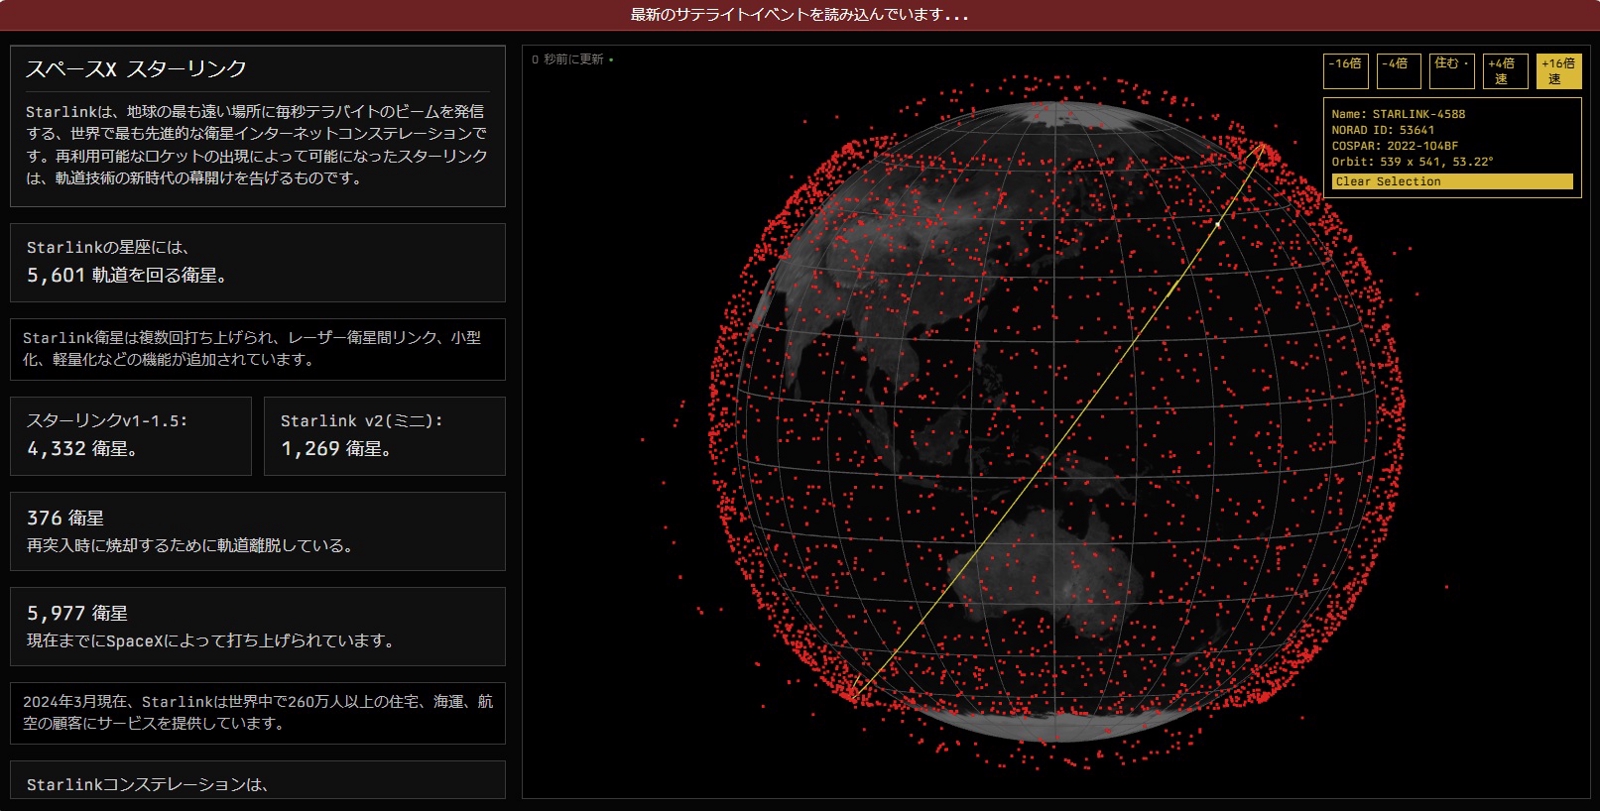The height and width of the screenshot is (811, 1600).
Task: Set playback speed to -4倍
Action: pyautogui.click(x=1399, y=71)
